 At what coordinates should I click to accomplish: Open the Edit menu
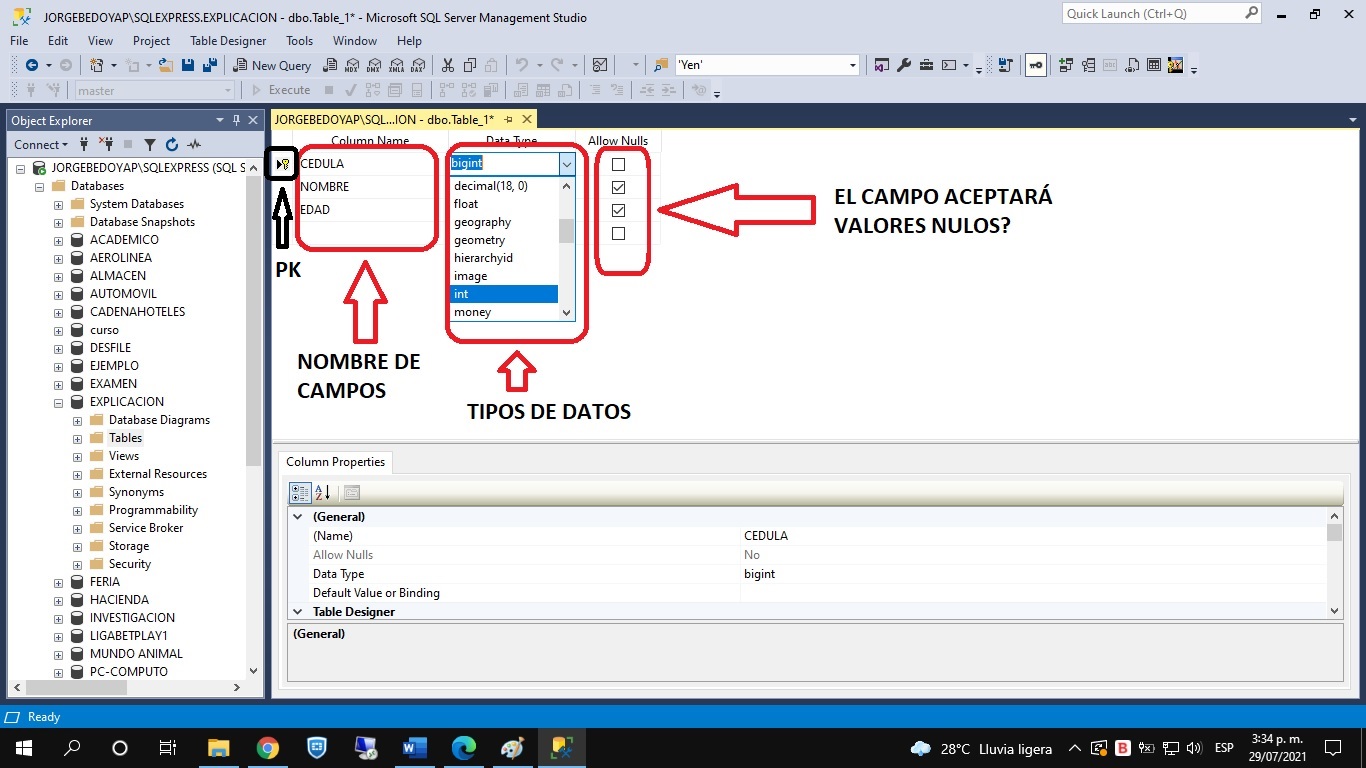tap(58, 41)
